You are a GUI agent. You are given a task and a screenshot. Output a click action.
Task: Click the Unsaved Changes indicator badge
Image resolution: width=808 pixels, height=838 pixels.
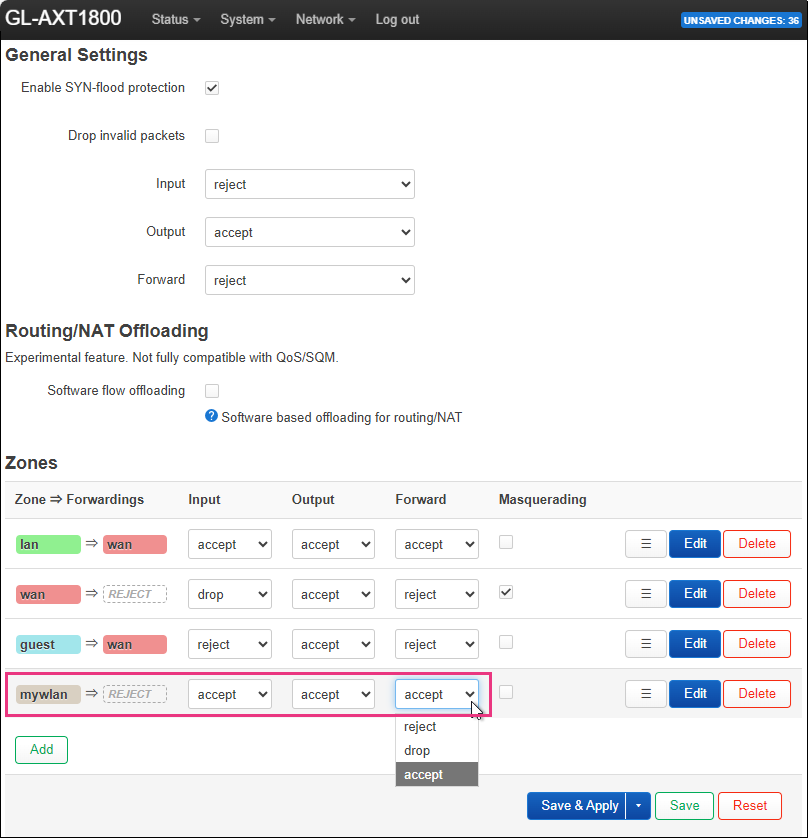741,20
